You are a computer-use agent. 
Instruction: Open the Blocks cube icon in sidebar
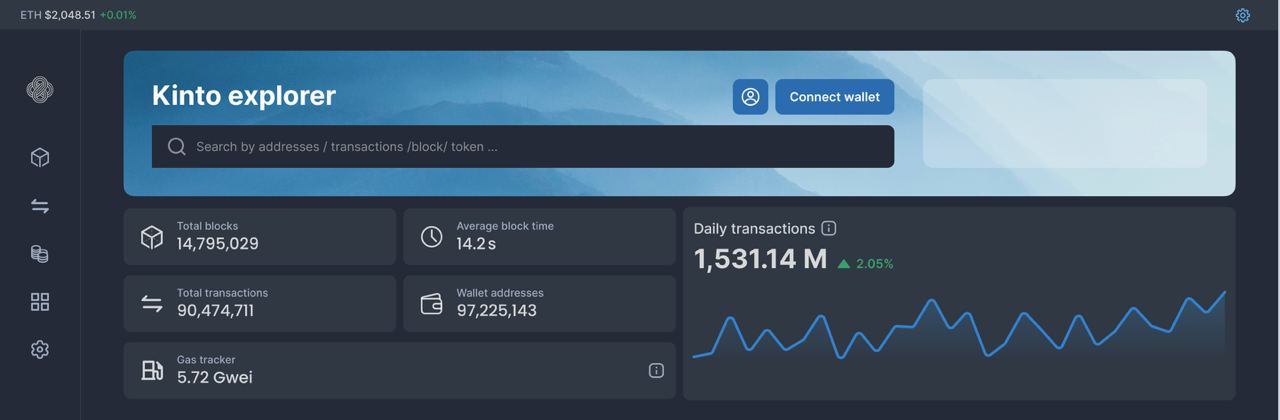[40, 158]
